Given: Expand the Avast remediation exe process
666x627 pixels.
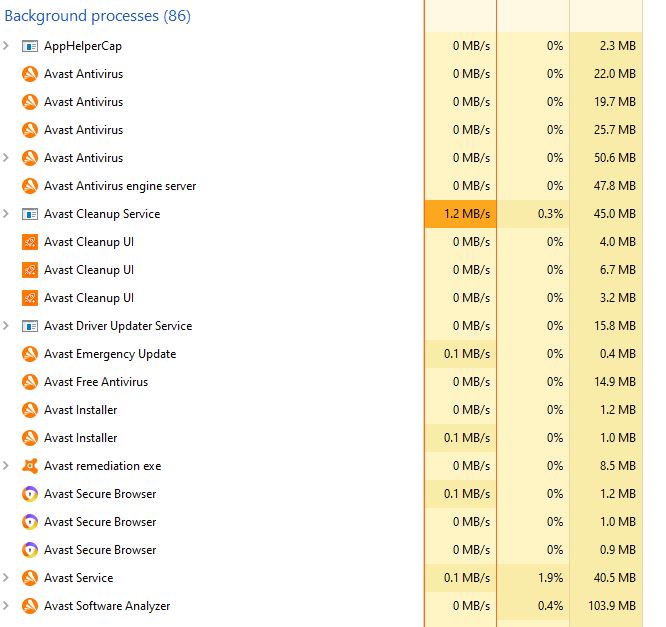Looking at the screenshot, I should tap(6, 466).
